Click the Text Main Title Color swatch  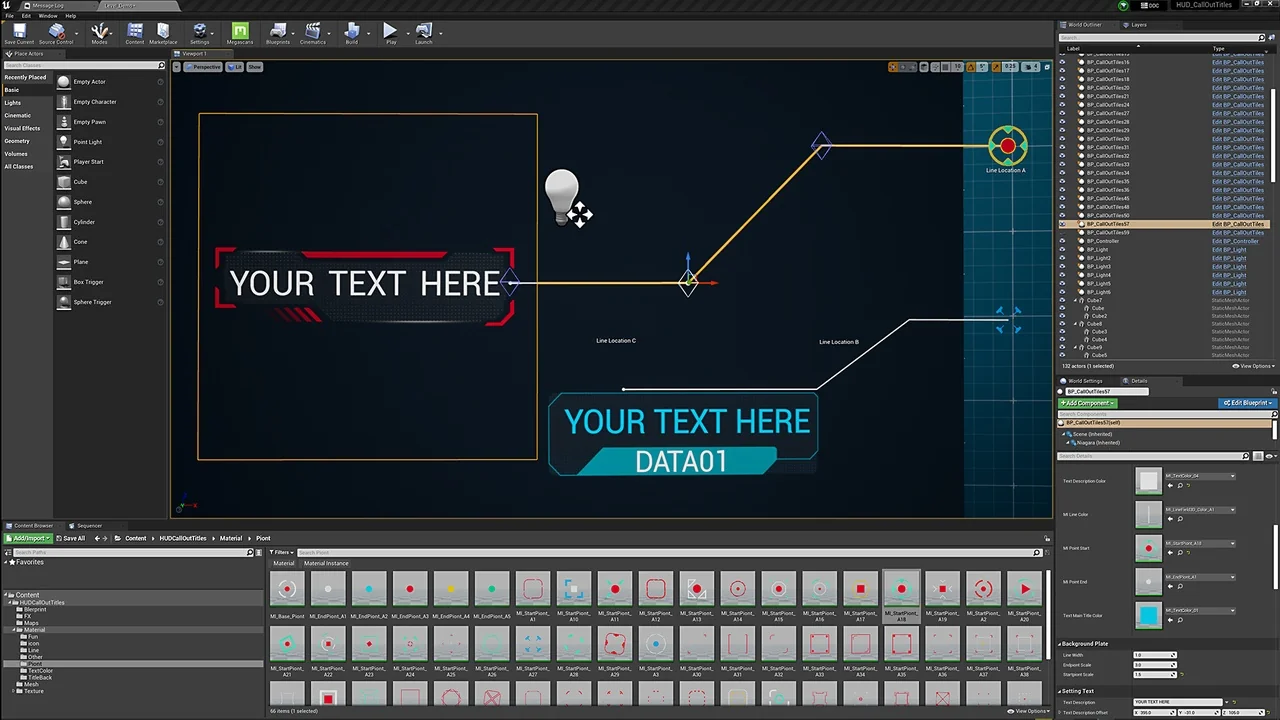click(1148, 615)
